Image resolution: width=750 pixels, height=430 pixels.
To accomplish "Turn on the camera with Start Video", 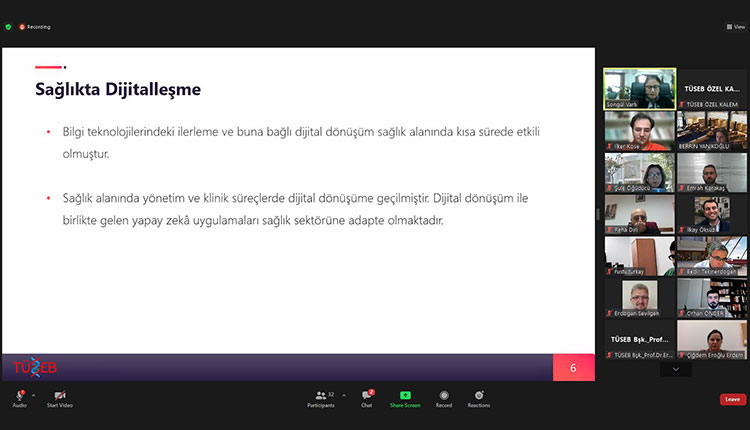I will click(59, 396).
